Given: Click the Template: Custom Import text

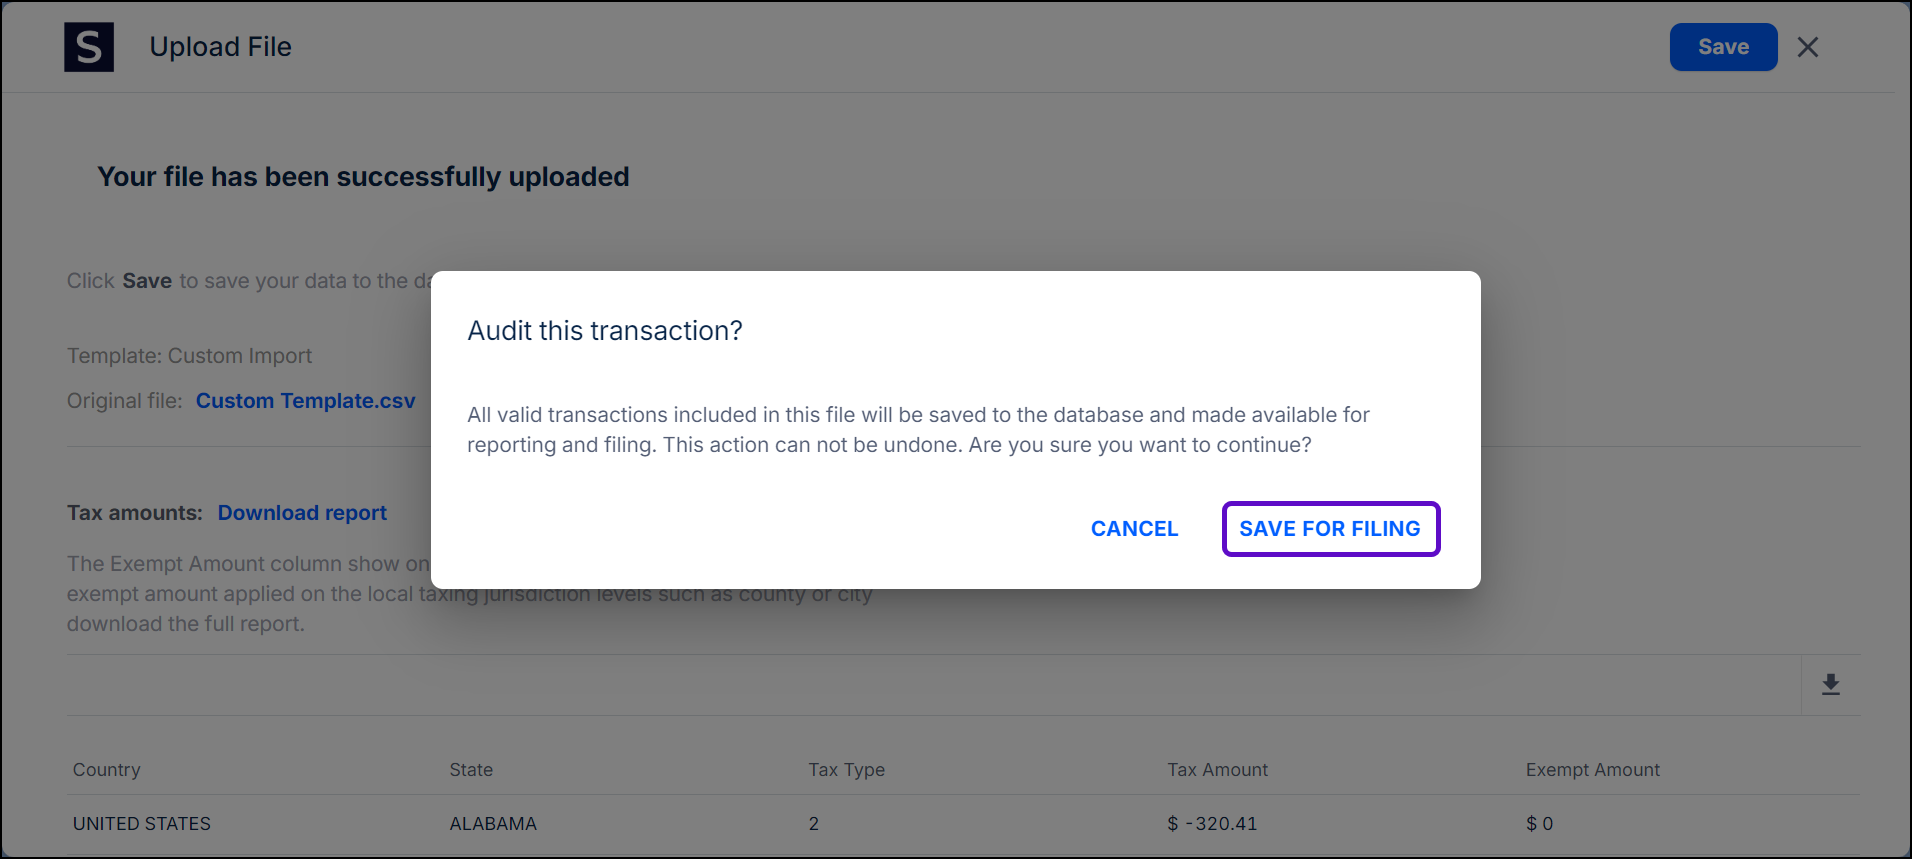Looking at the screenshot, I should click(x=189, y=356).
